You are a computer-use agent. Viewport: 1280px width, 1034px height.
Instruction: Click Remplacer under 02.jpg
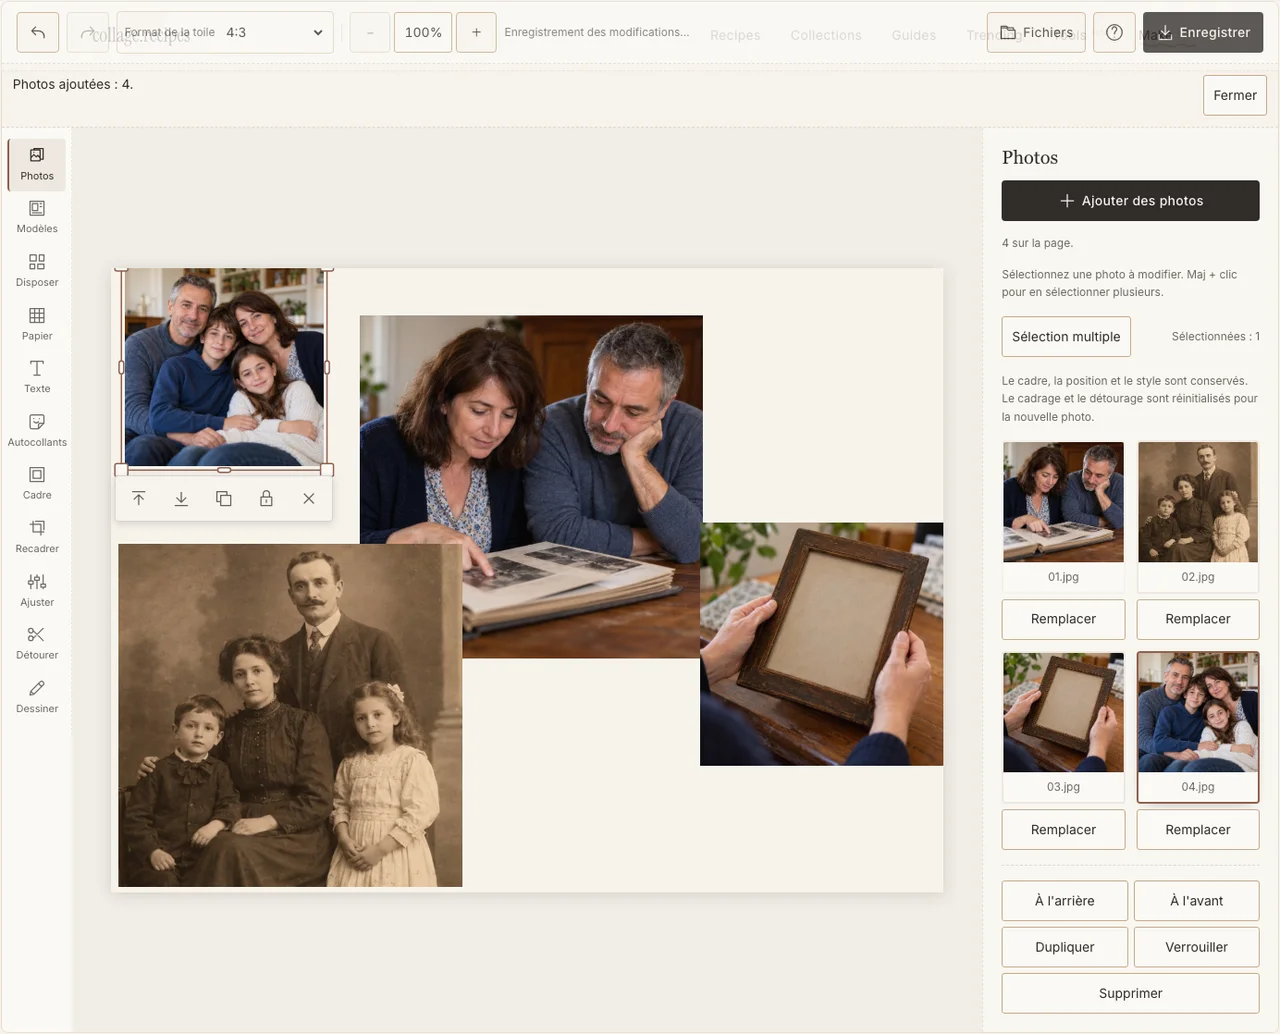pyautogui.click(x=1198, y=619)
